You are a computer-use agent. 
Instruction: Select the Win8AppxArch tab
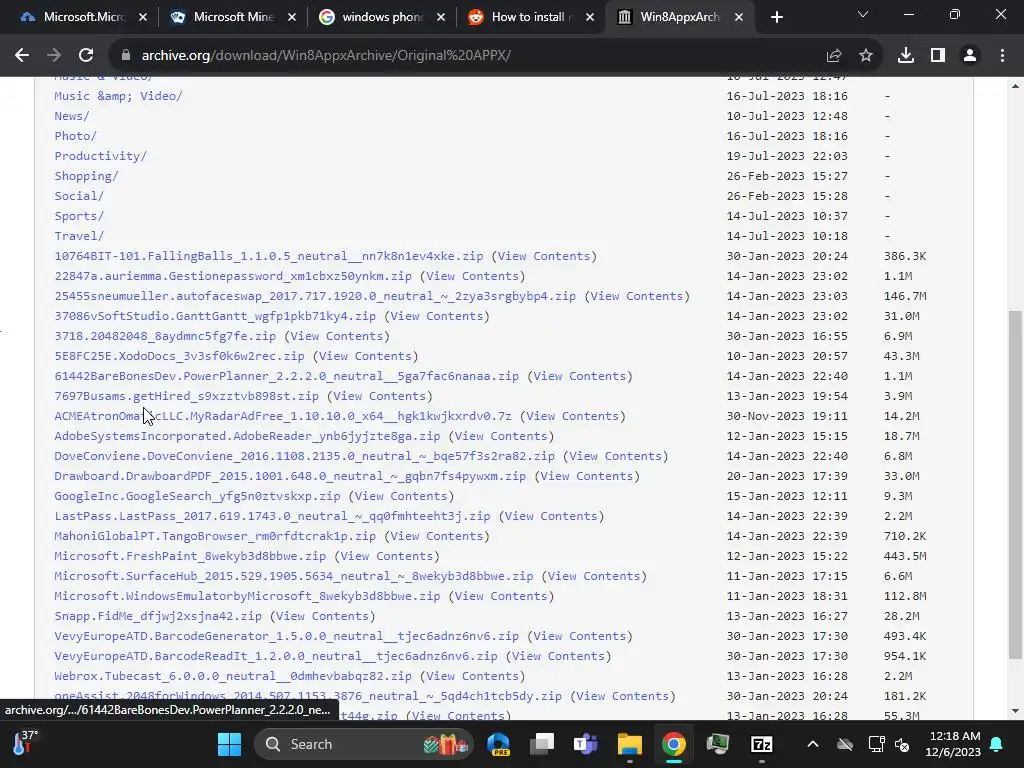679,17
